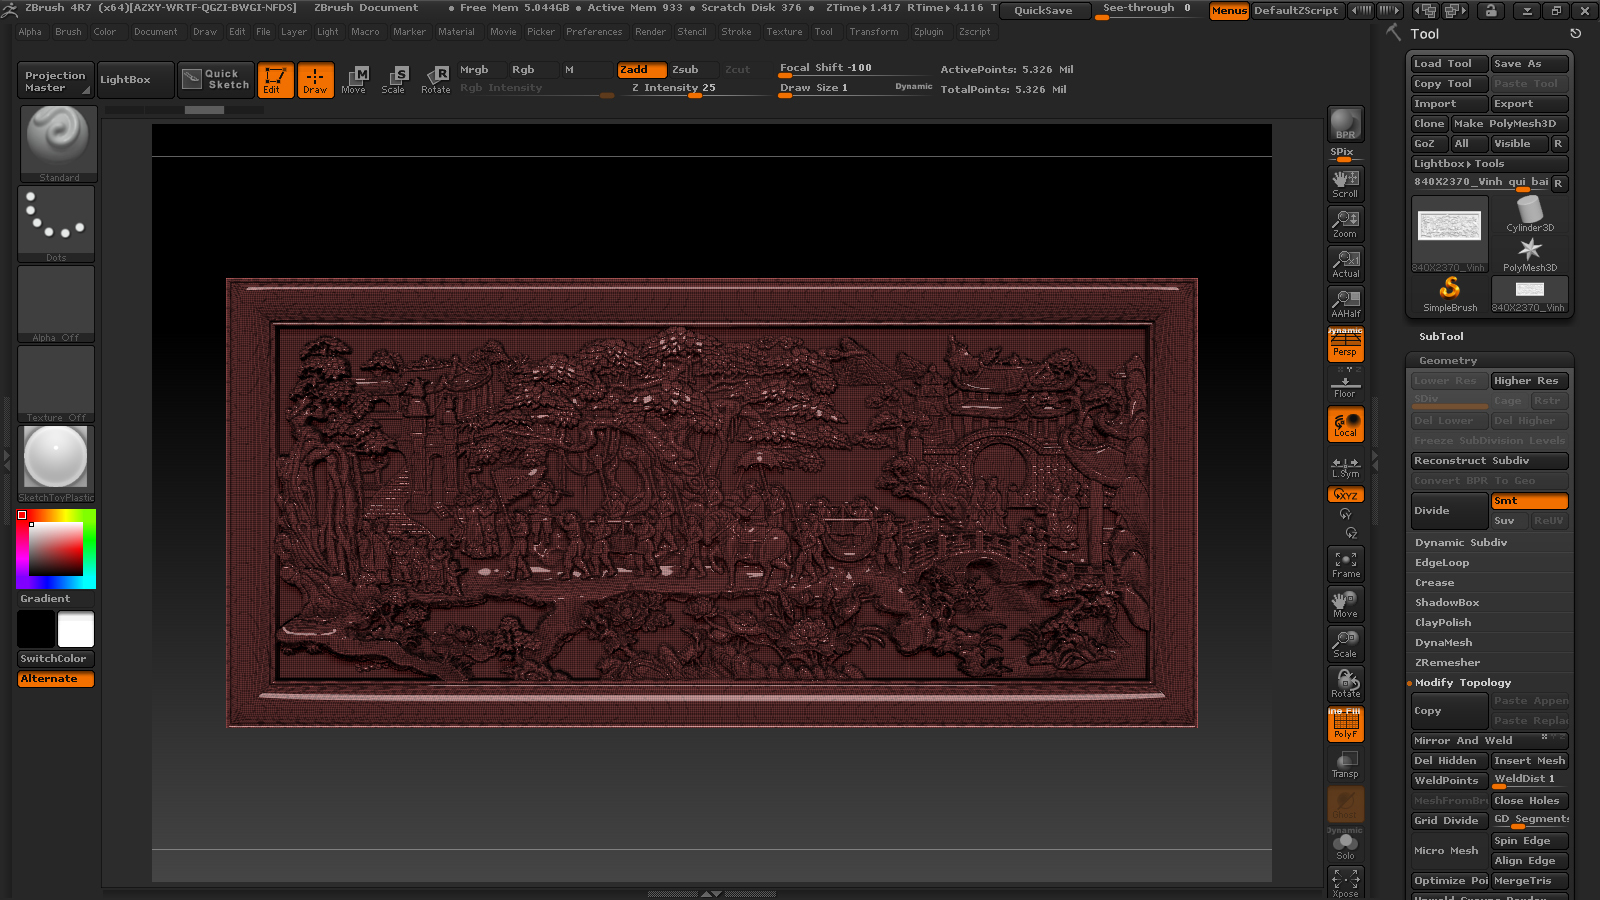Select the Scroll canvas tool

point(1345,183)
